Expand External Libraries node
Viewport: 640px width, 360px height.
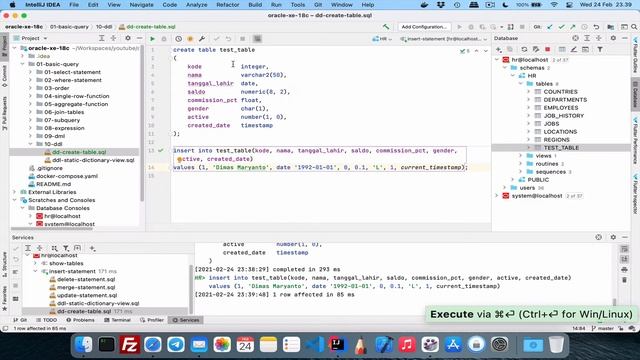pyautogui.click(x=15, y=192)
